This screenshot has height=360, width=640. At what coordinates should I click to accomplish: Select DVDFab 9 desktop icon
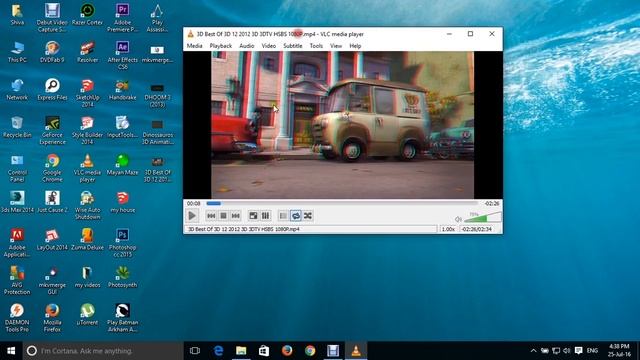pos(52,52)
